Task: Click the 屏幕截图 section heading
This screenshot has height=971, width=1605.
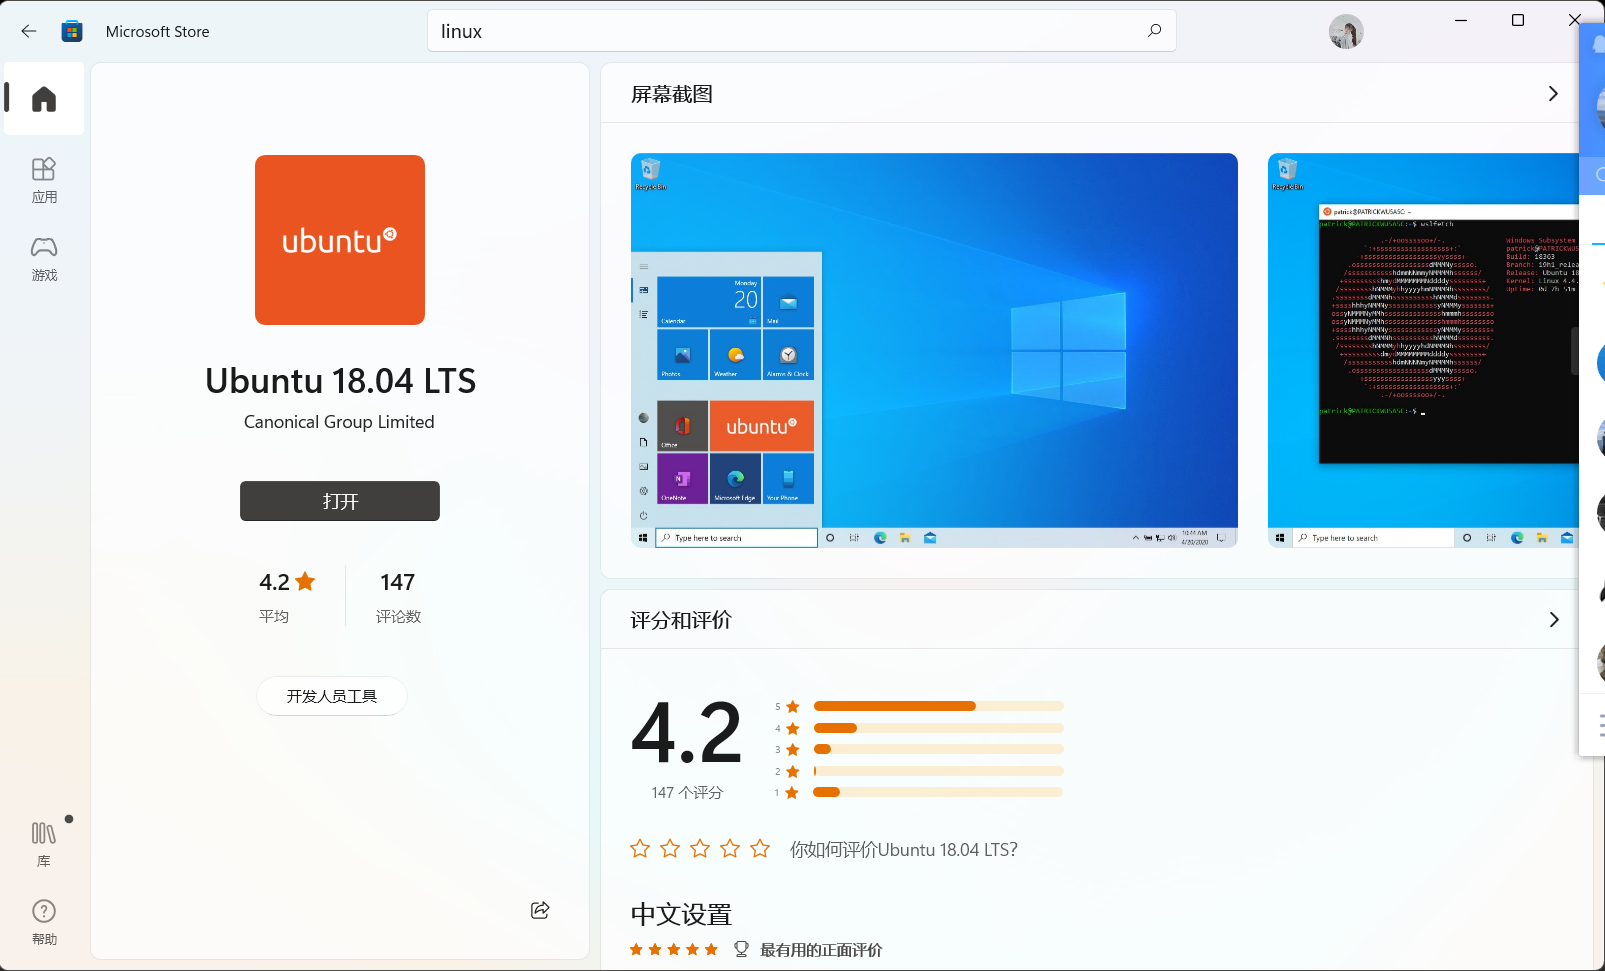Action: click(x=672, y=94)
